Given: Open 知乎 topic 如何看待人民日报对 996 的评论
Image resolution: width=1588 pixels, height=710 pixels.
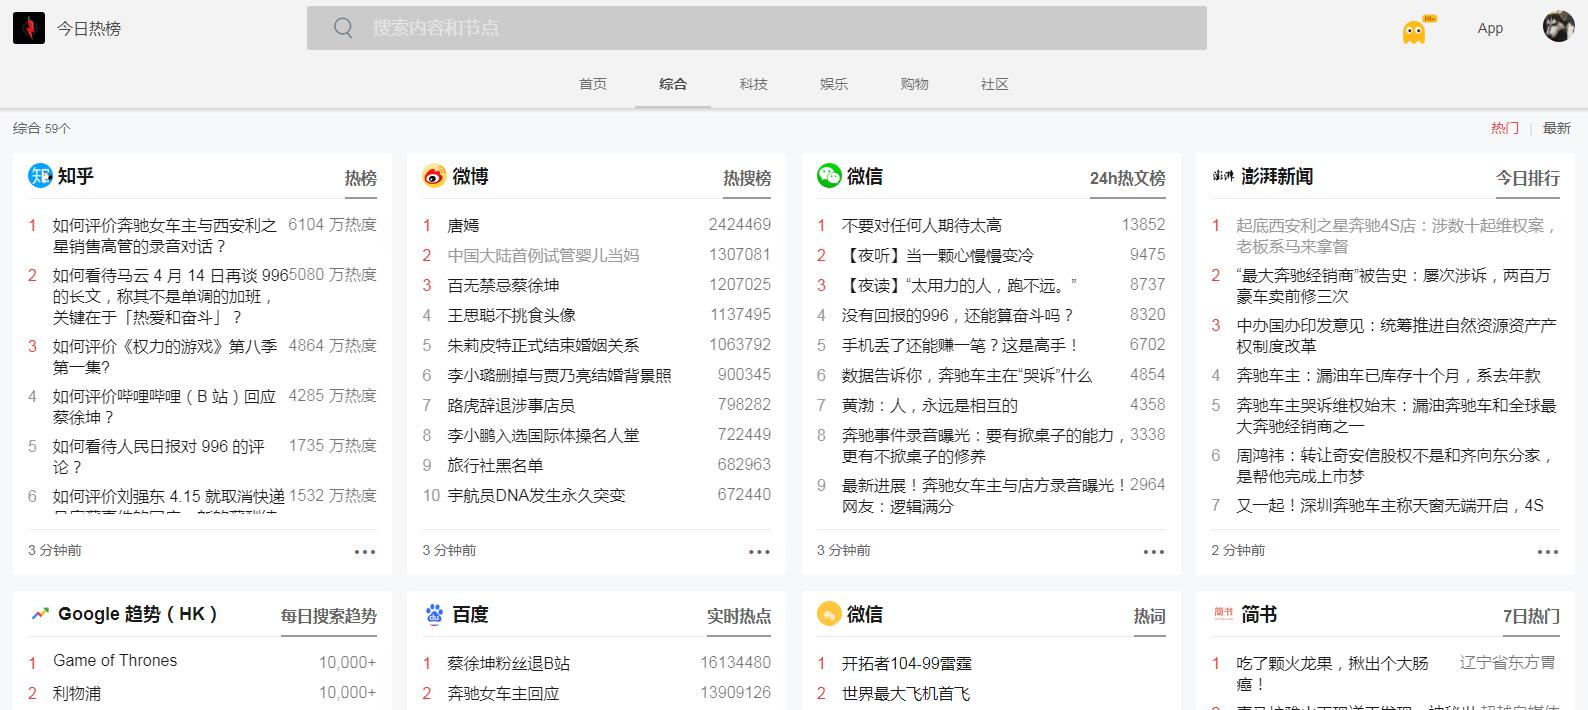Looking at the screenshot, I should pyautogui.click(x=160, y=456).
